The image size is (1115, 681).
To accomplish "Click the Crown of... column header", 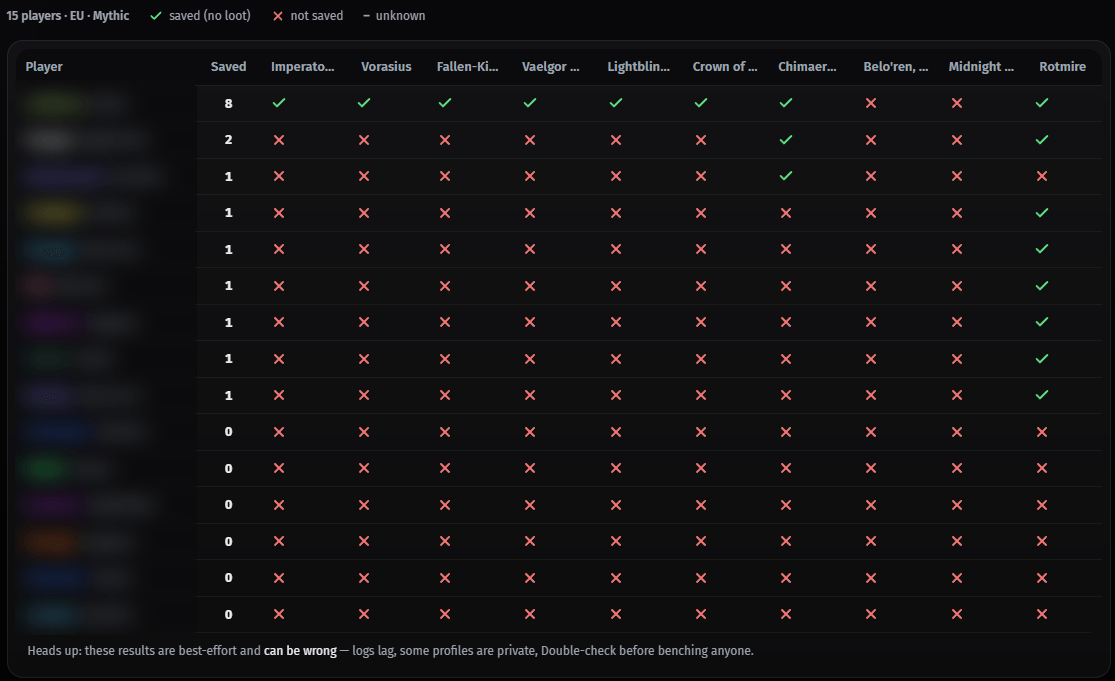I will pyautogui.click(x=725, y=67).
